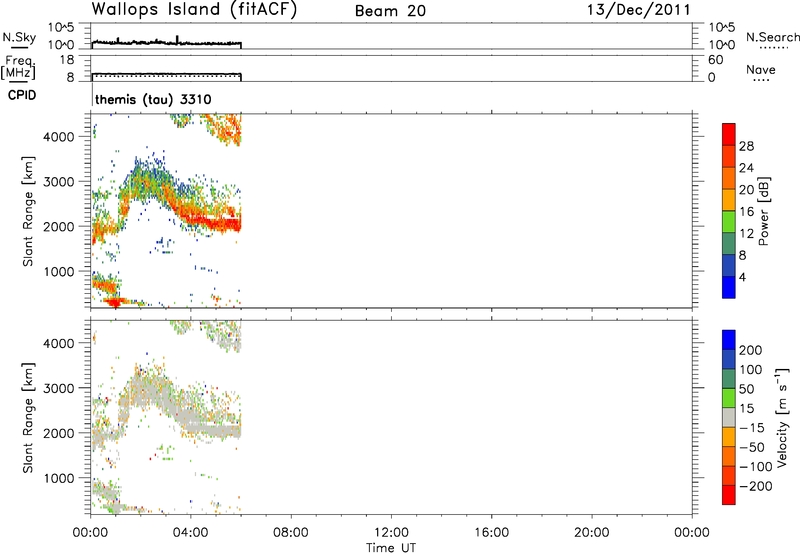Screen dimensions: 800x554
Task: Click the '04:00' time tick label
Action: tap(191, 533)
